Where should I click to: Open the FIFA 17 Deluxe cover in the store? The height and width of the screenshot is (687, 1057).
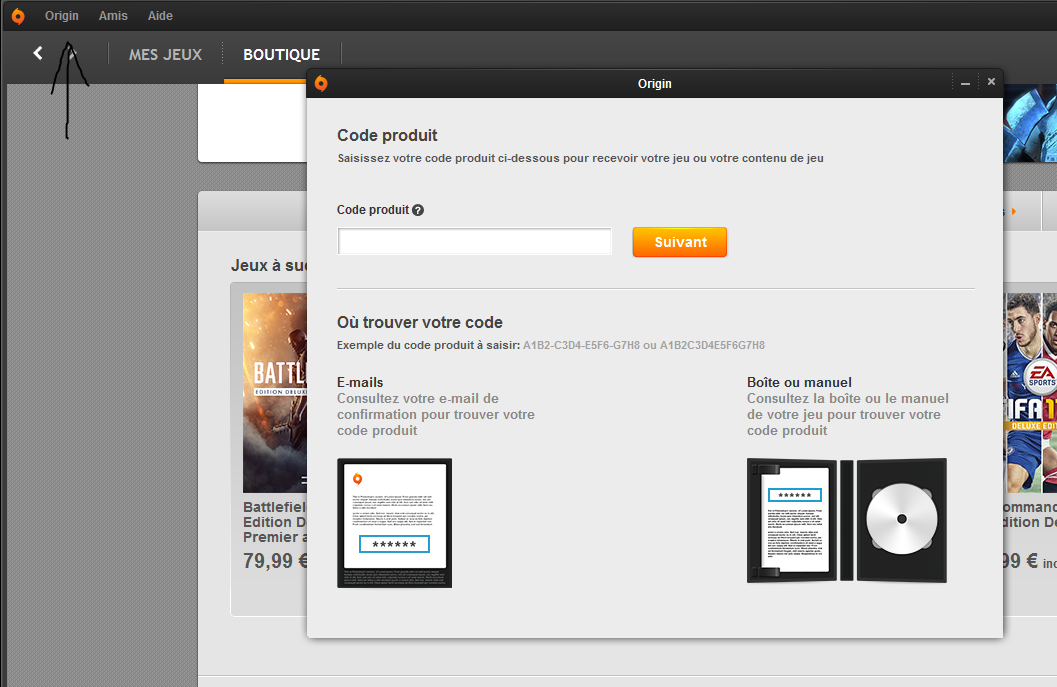click(x=1031, y=392)
